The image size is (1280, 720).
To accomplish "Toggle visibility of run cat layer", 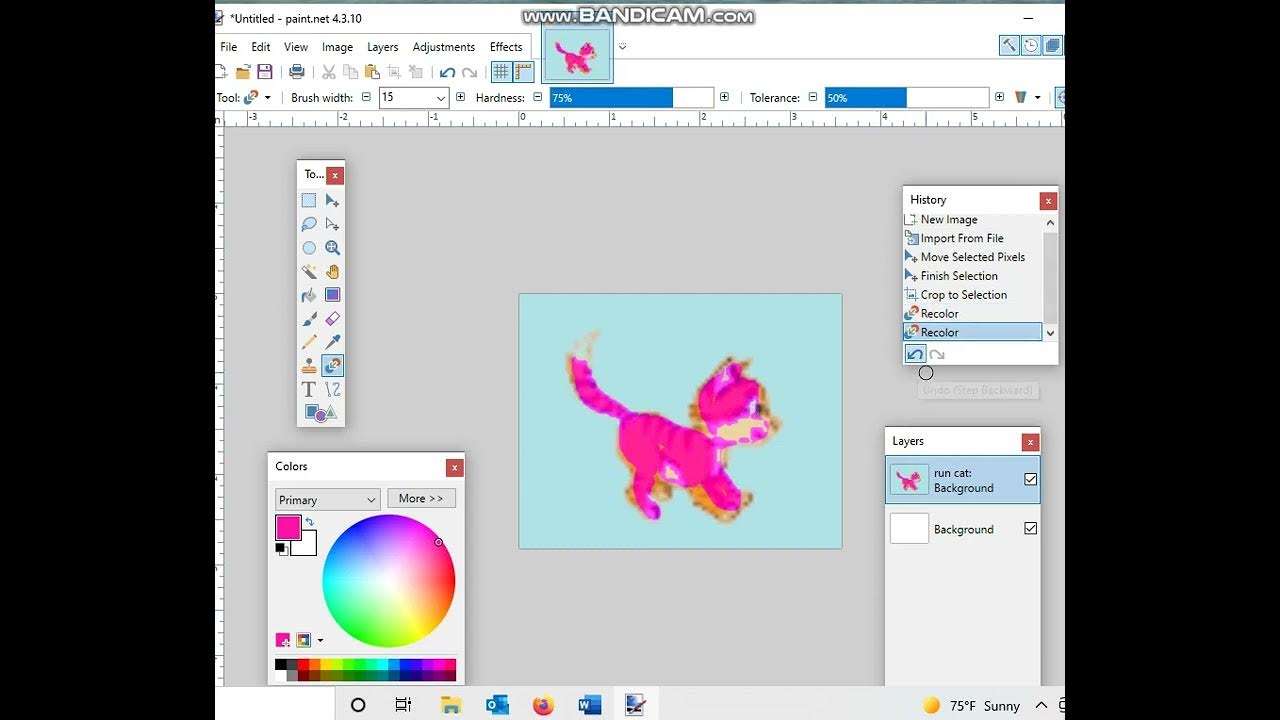I will (x=1031, y=480).
